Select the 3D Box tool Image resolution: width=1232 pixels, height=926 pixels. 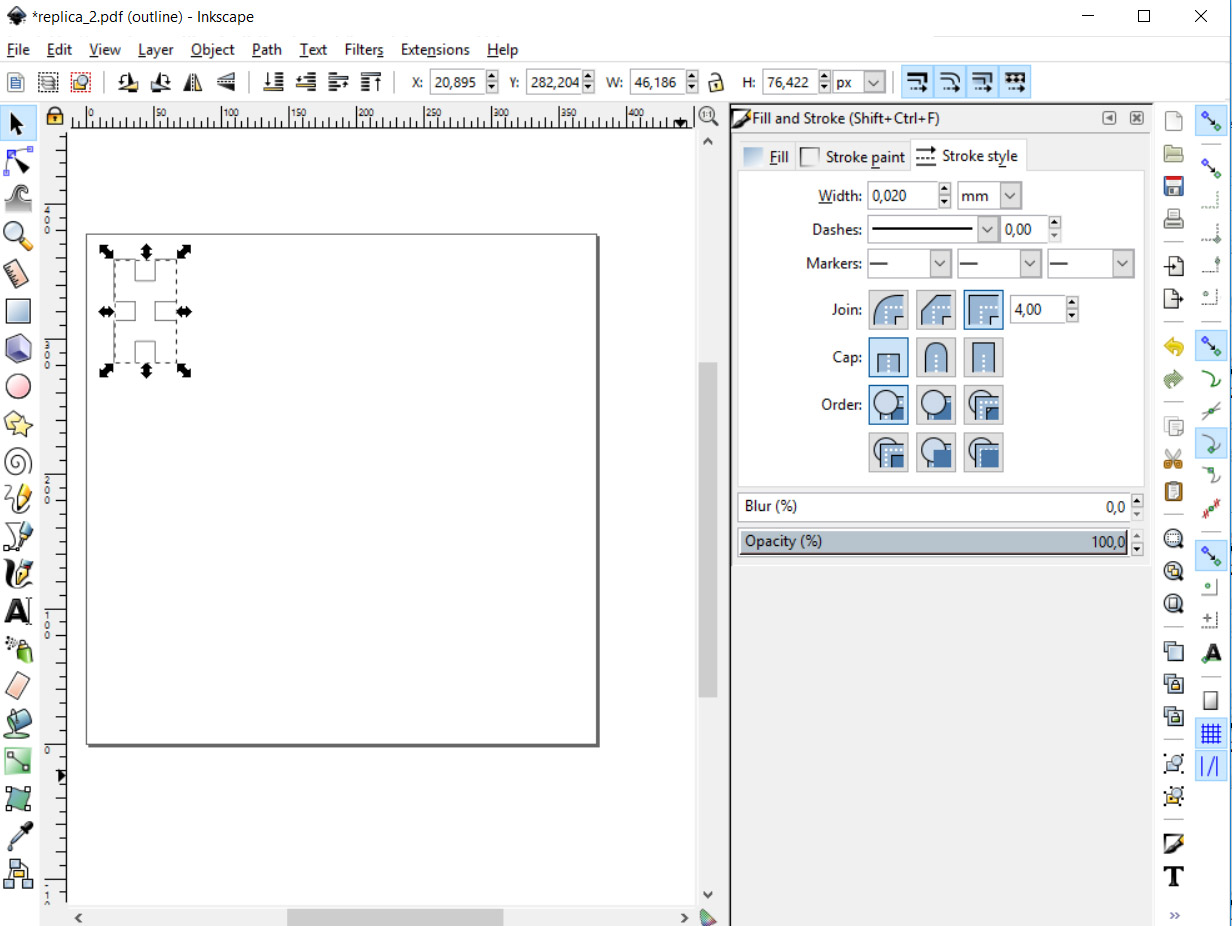click(18, 349)
